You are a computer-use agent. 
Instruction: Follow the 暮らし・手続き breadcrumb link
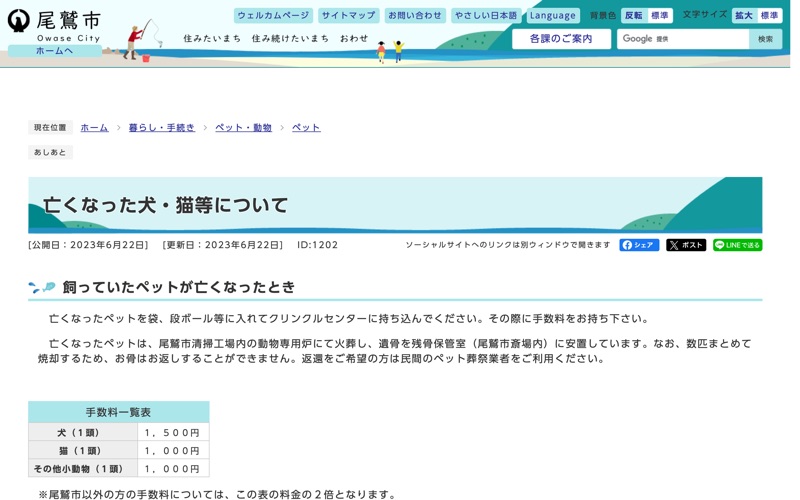162,128
